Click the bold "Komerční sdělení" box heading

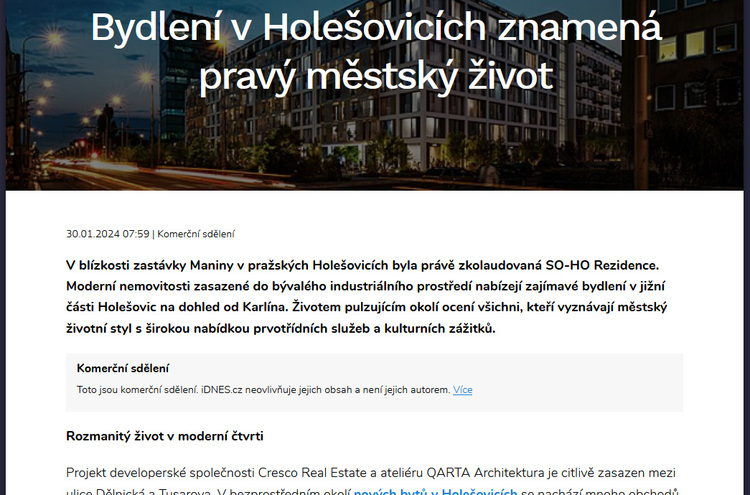pyautogui.click(x=123, y=368)
